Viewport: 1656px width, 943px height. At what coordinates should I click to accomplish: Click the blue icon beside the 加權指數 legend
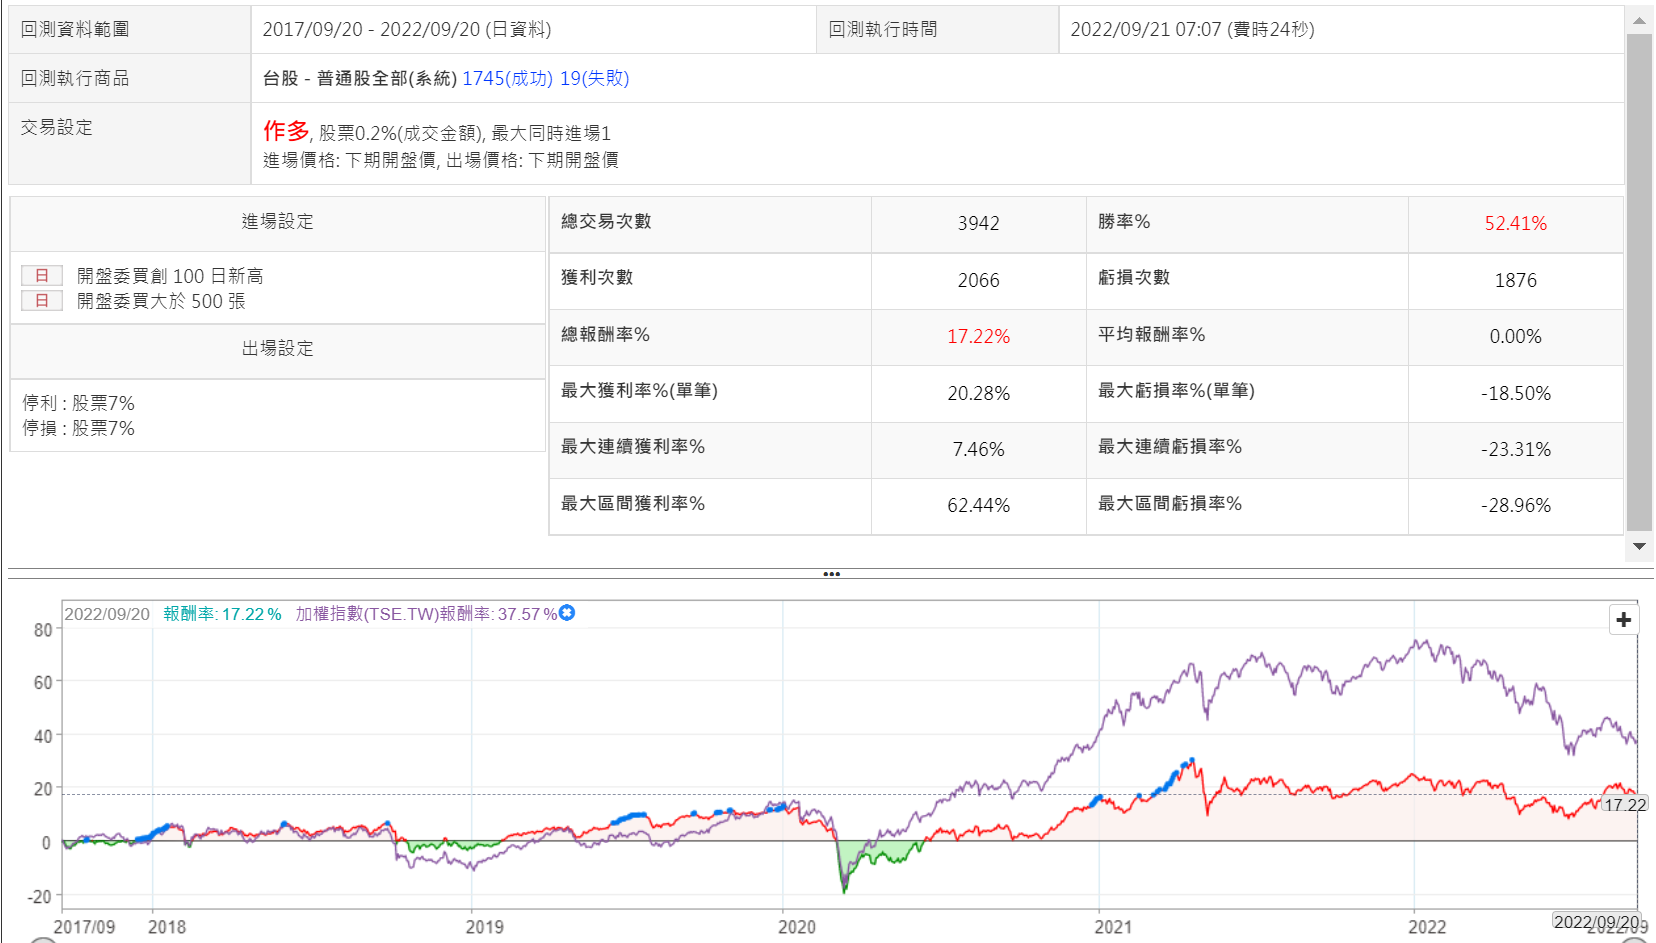coord(567,613)
